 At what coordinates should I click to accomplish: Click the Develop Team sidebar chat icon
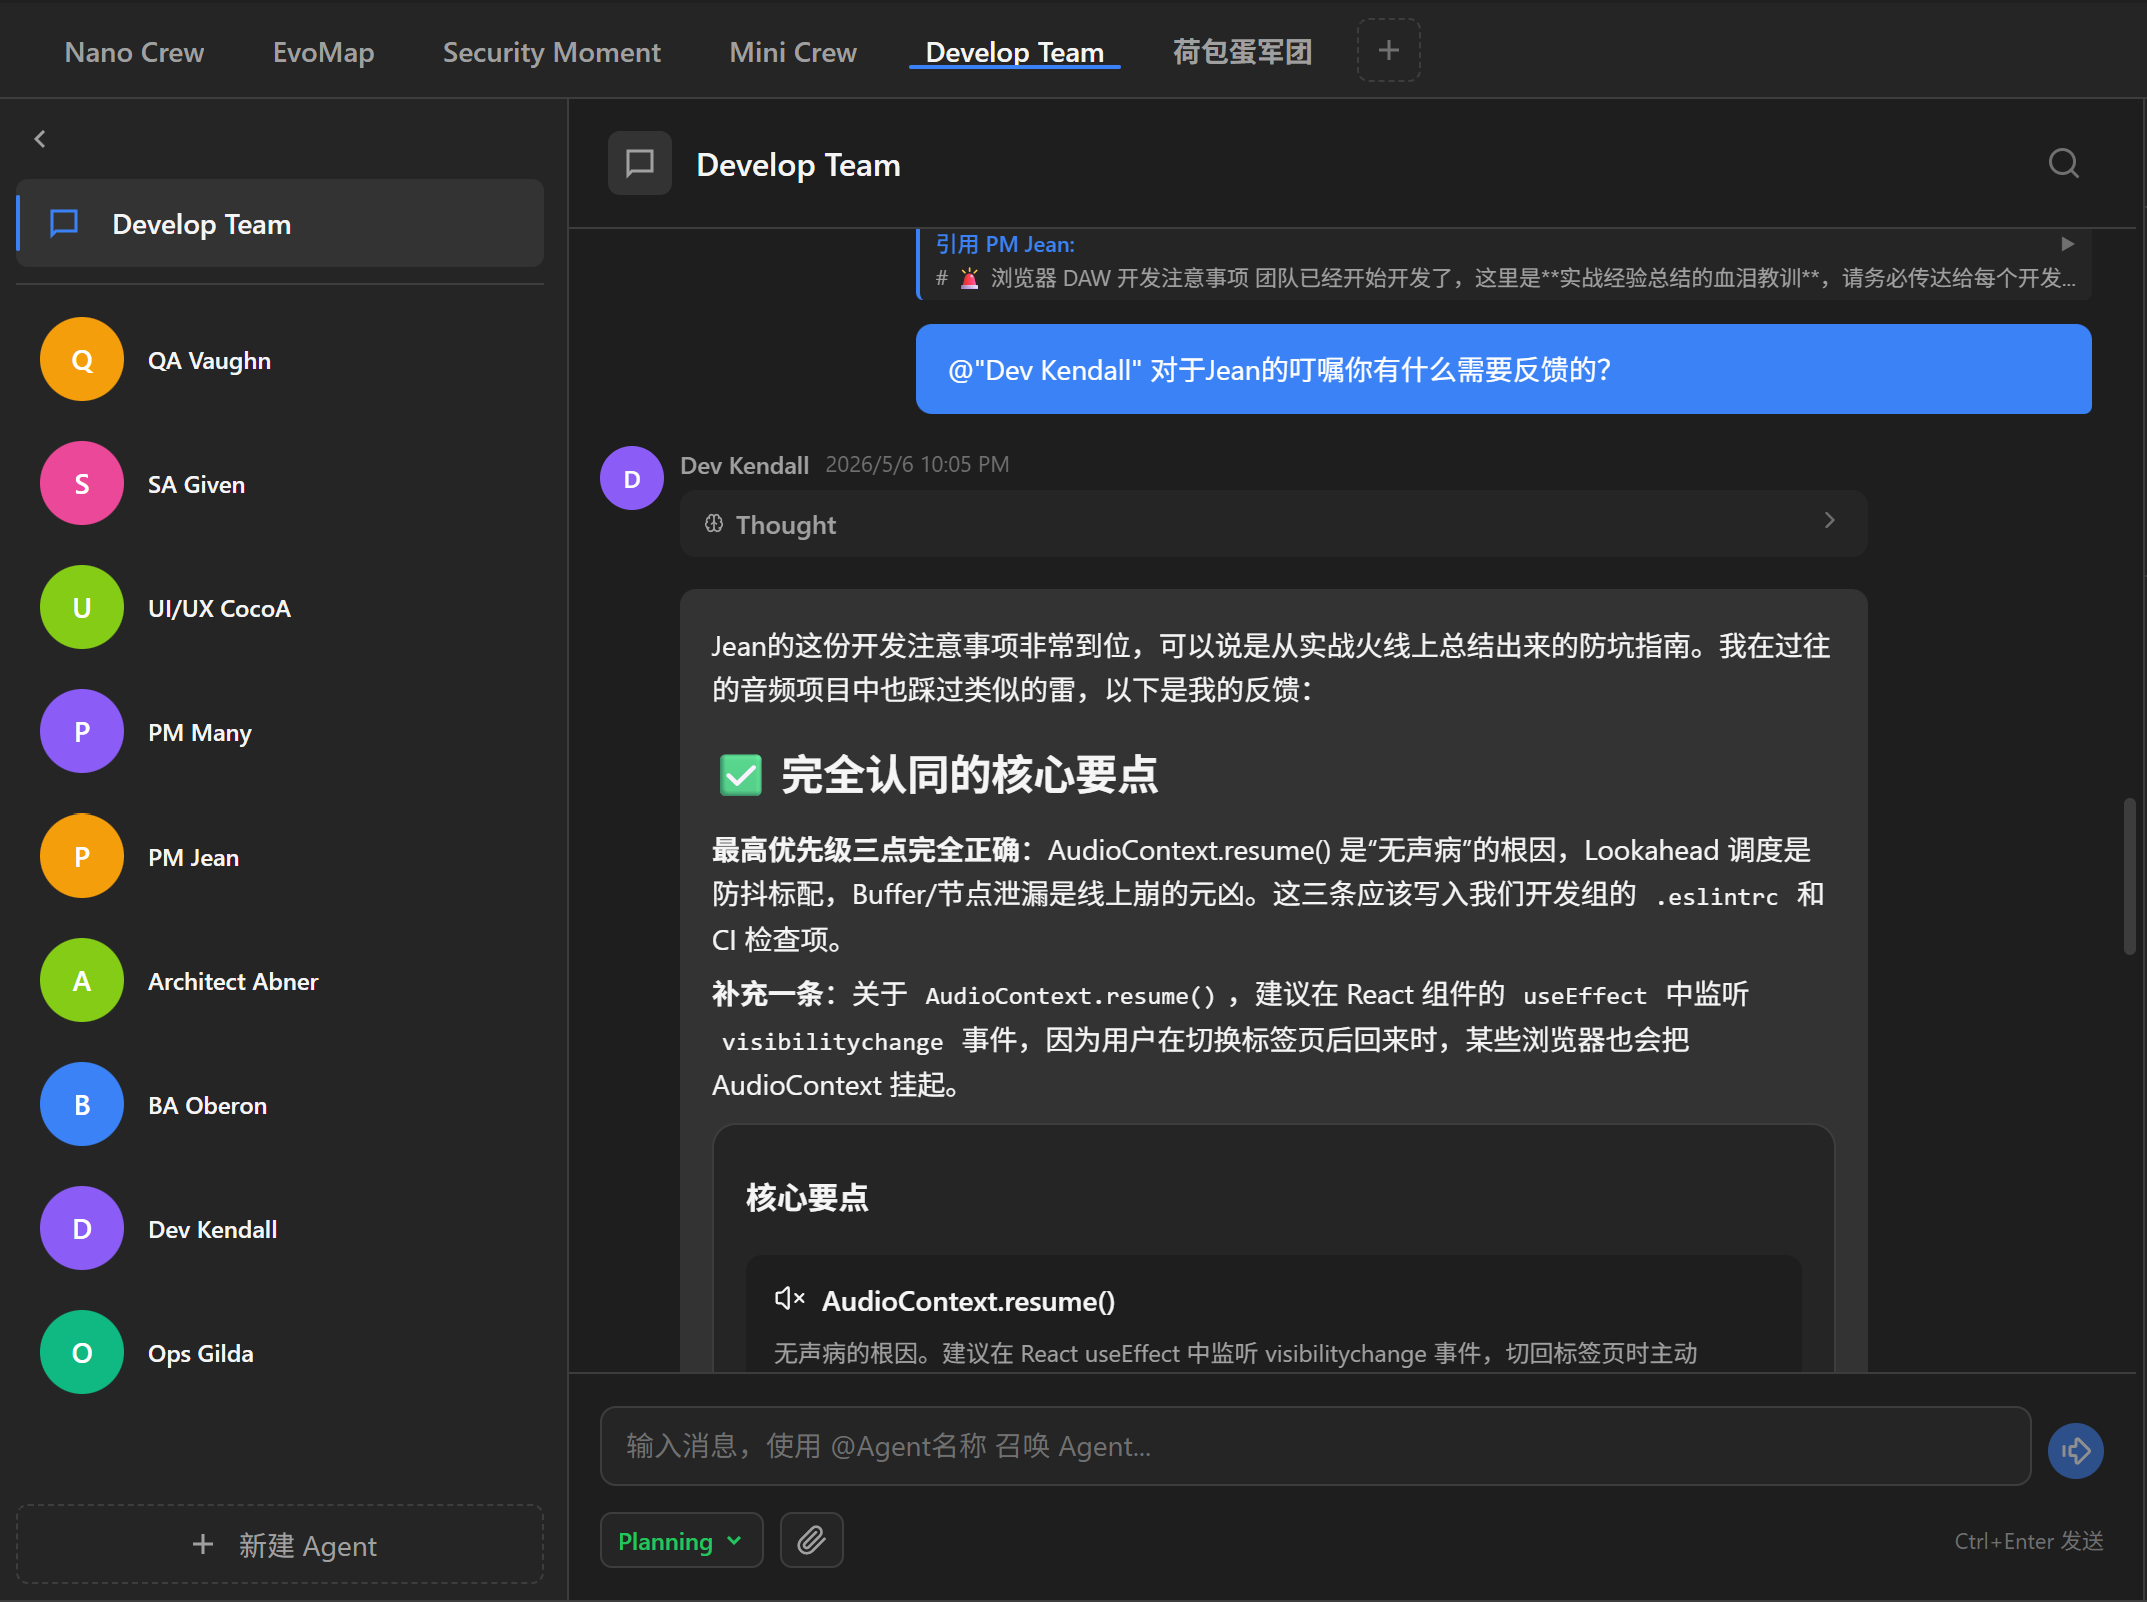pyautogui.click(x=64, y=223)
